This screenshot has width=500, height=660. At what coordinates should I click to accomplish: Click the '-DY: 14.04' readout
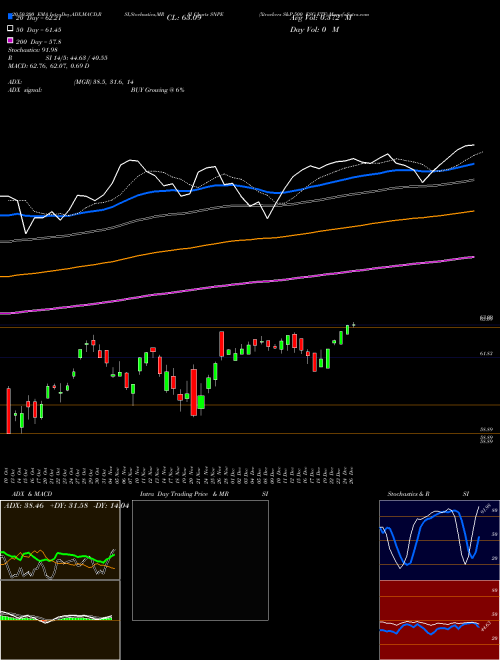110,506
